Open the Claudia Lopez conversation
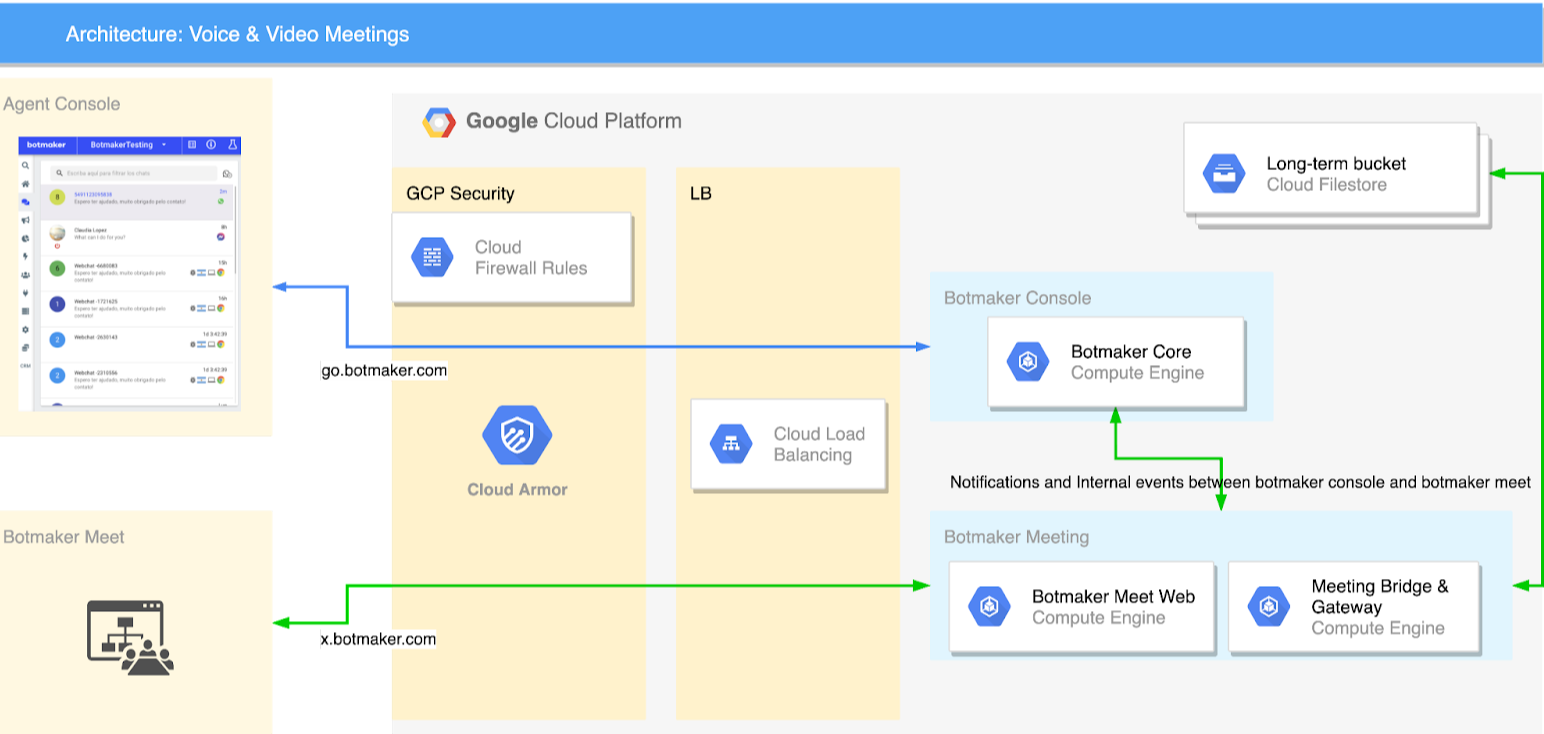 (x=136, y=238)
